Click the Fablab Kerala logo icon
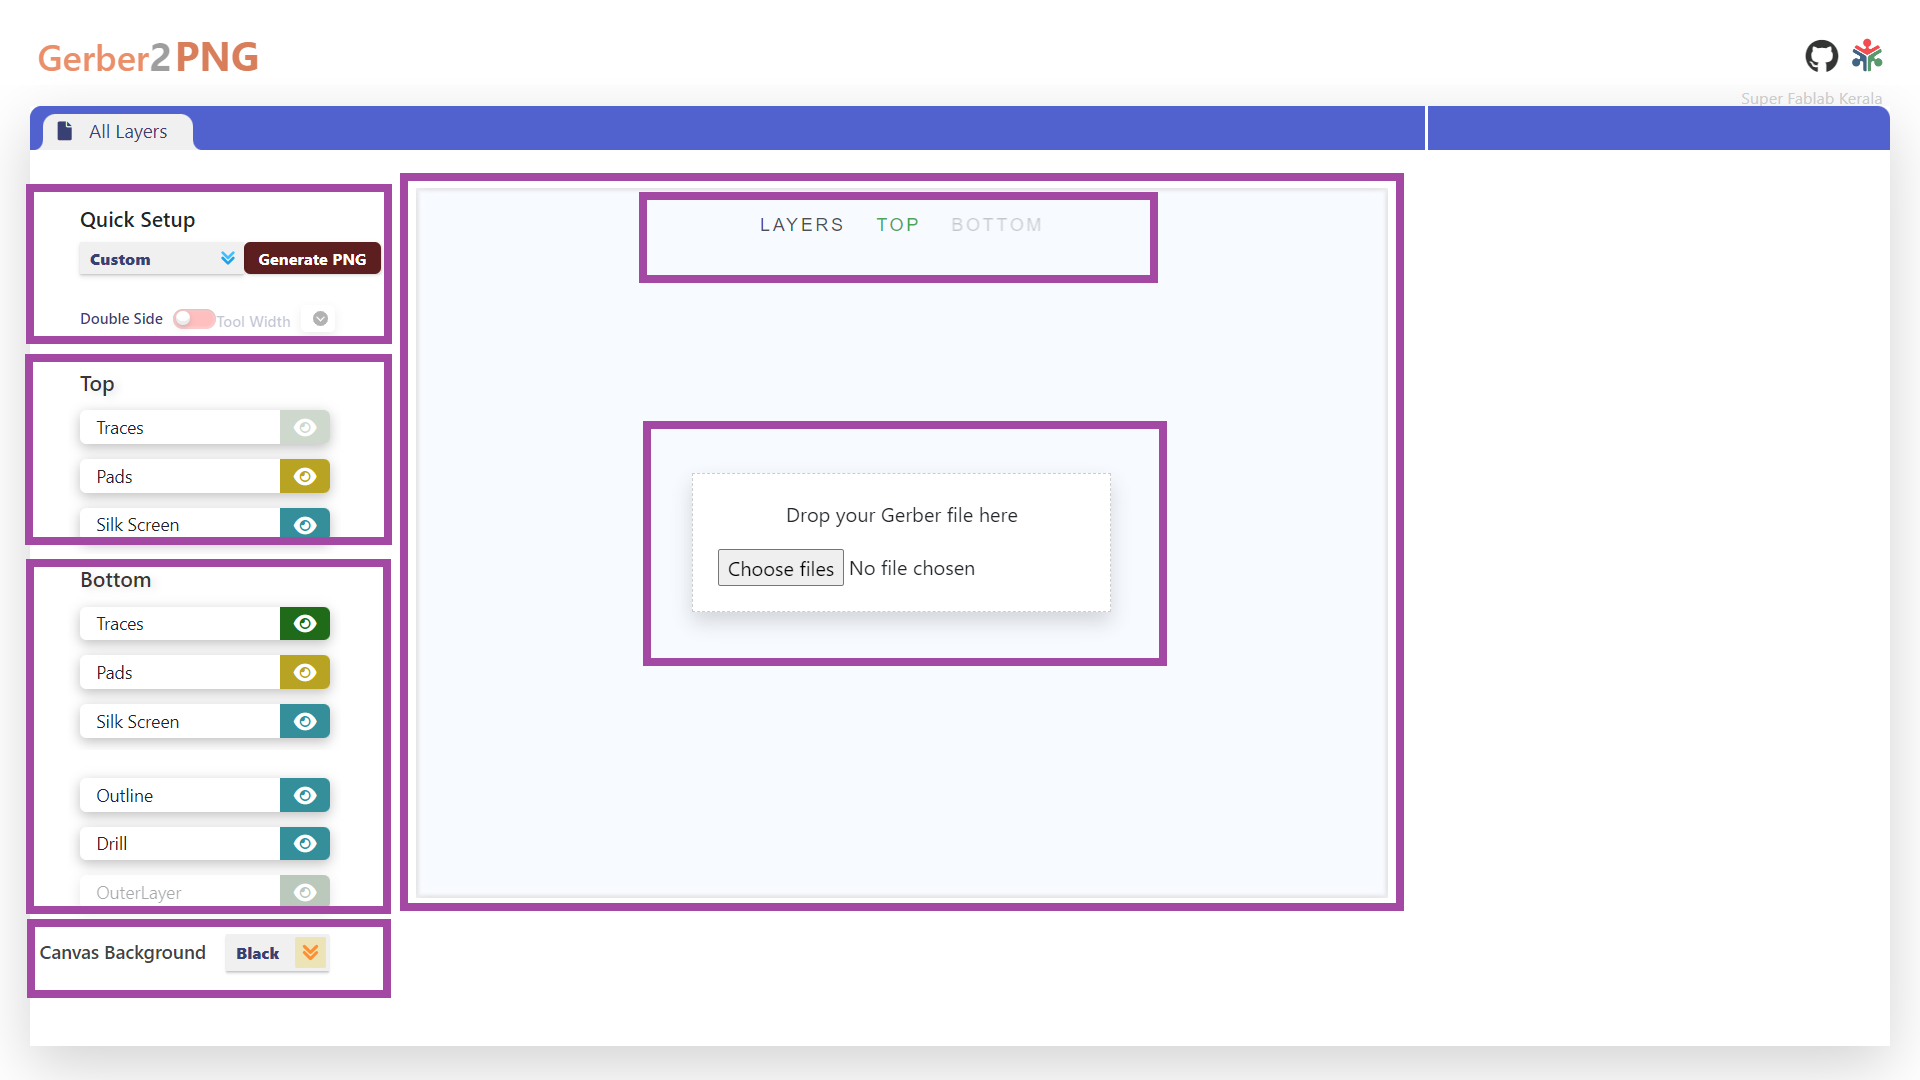This screenshot has width=1920, height=1080. click(x=1867, y=56)
